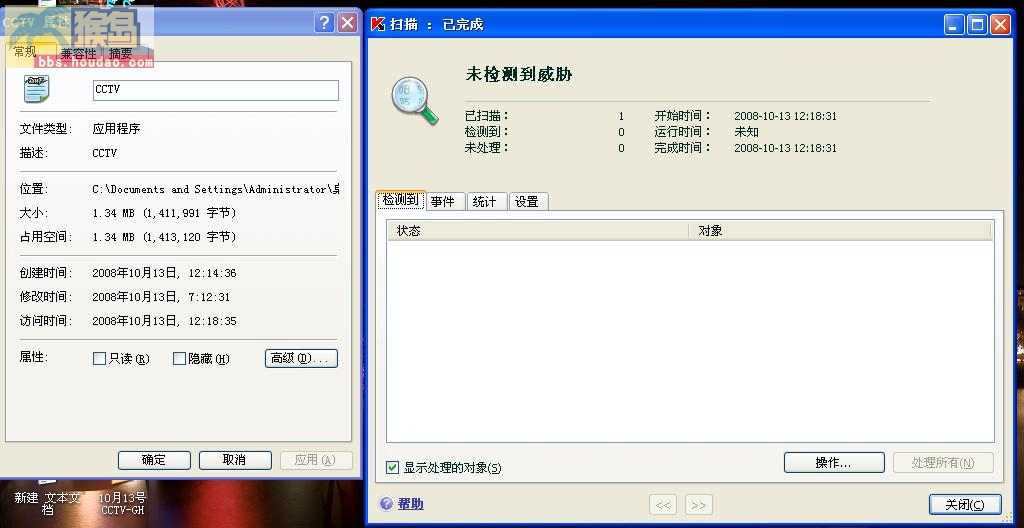Screen dimensions: 1024x528
Task: Click the CCTV file icon in properties dialog
Action: (x=37, y=89)
